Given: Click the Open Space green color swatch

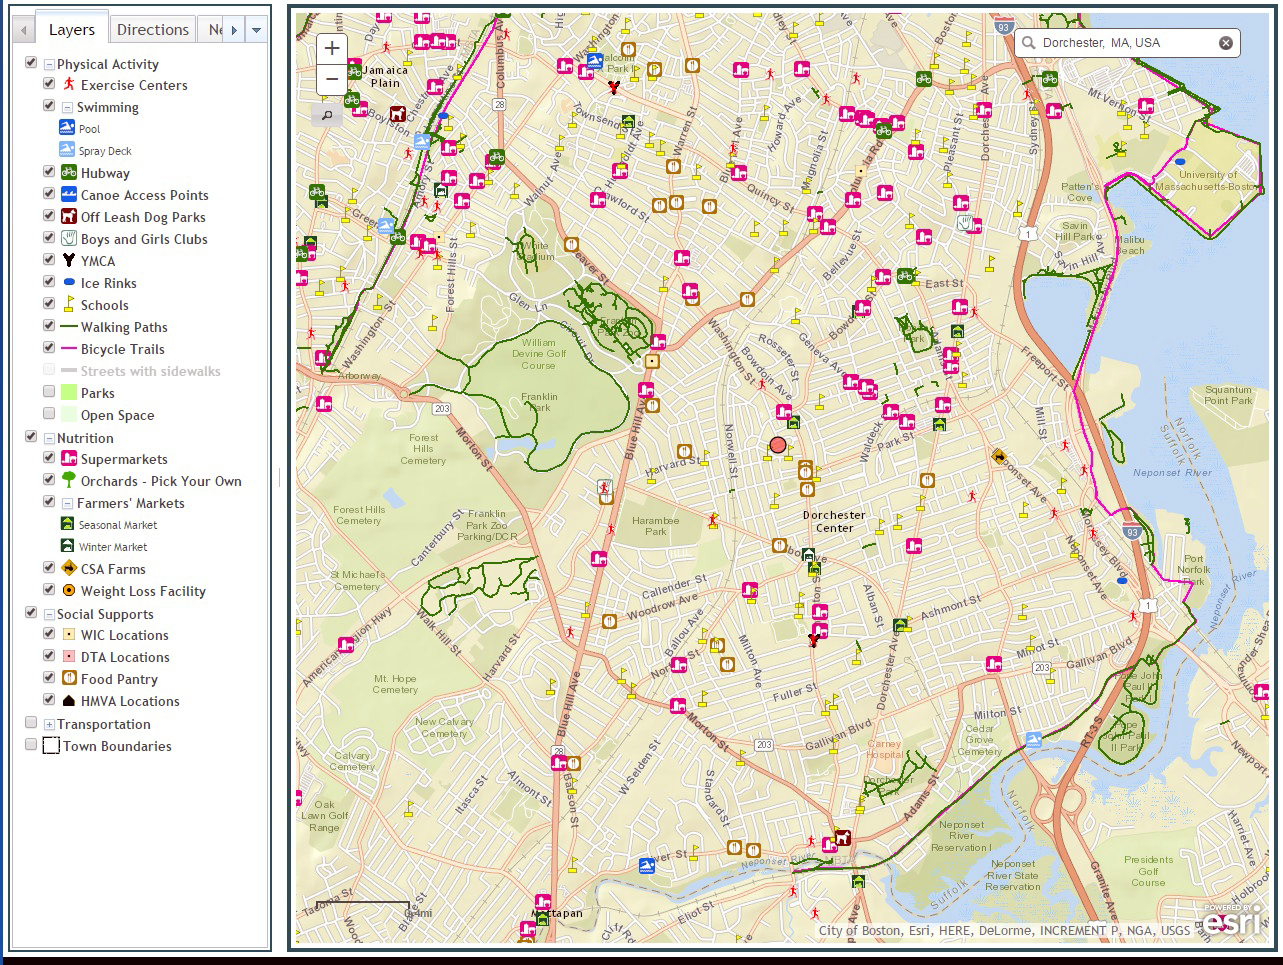Looking at the screenshot, I should click(70, 414).
